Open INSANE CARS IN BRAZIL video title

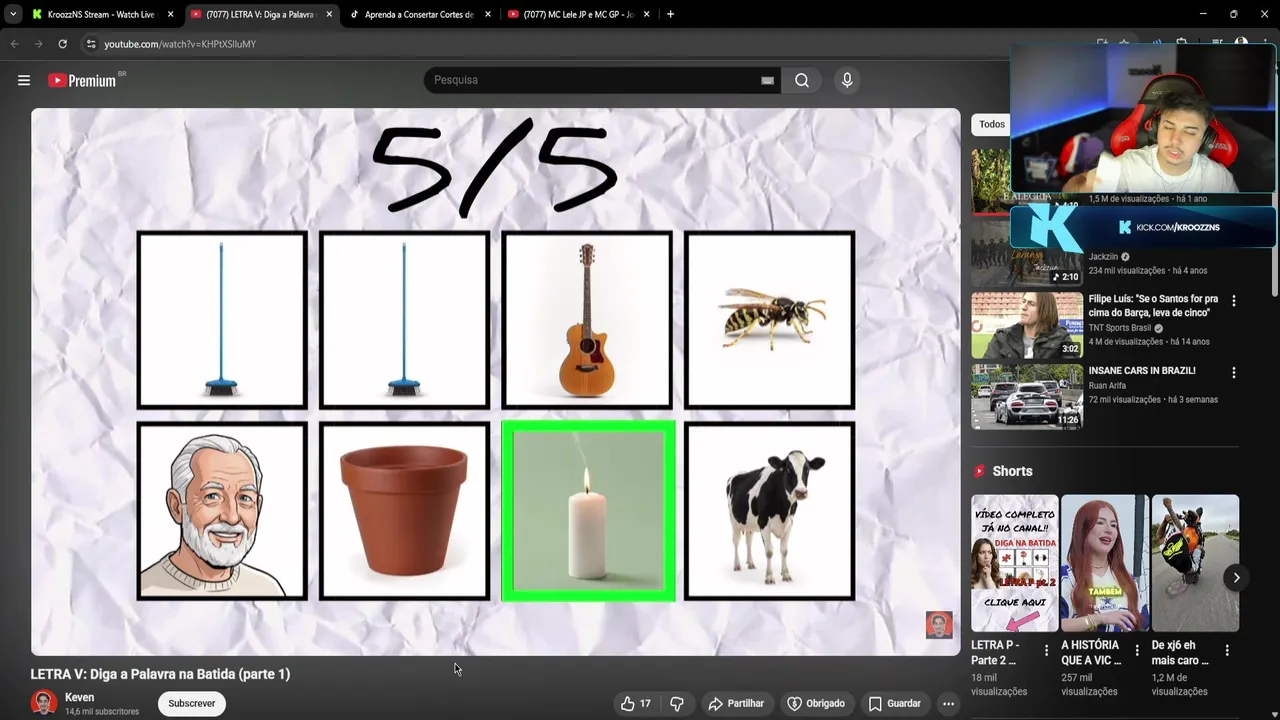click(1142, 370)
